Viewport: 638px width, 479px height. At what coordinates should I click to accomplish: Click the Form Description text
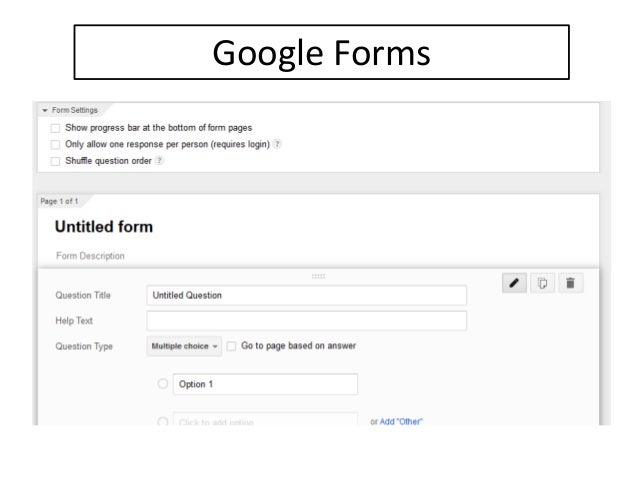(90, 256)
